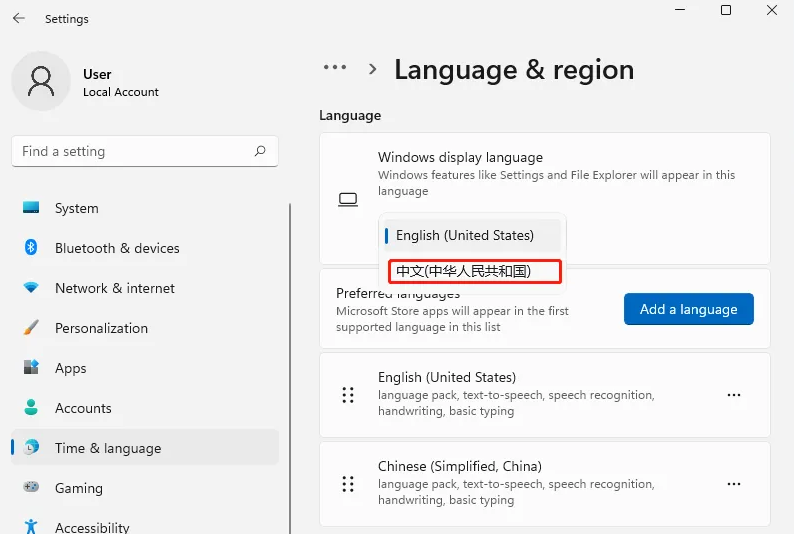Viewport: 794px width, 534px height.
Task: Open Gaming settings
Action: click(145, 488)
